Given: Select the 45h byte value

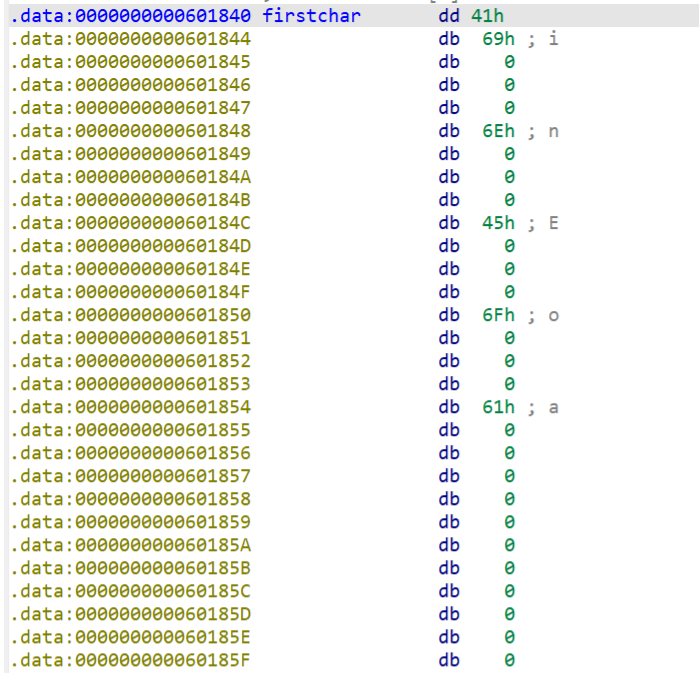Looking at the screenshot, I should coord(499,223).
